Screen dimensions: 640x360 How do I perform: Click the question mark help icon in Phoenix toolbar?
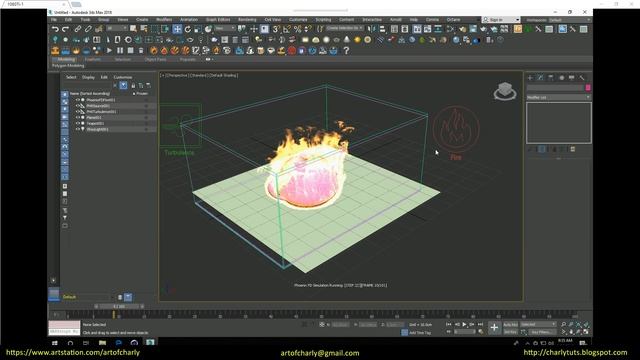(346, 51)
